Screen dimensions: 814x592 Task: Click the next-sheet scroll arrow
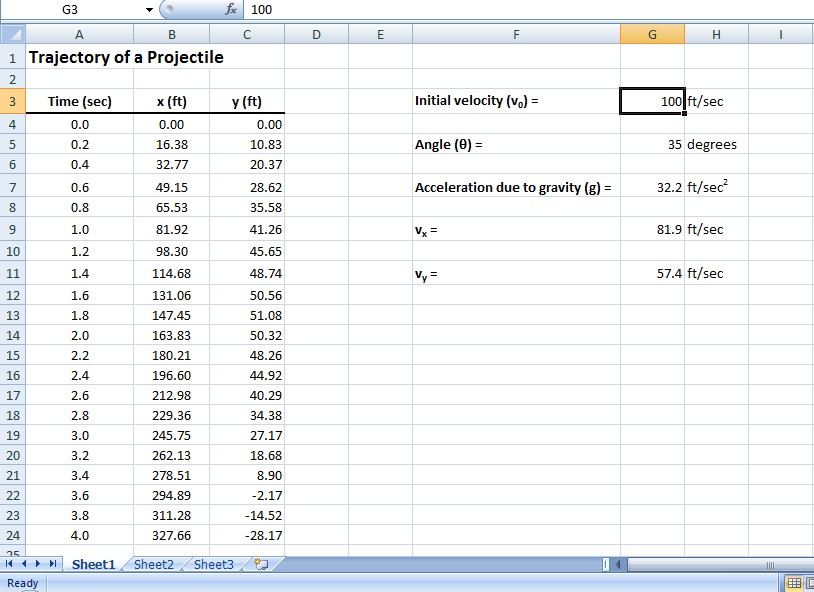tap(38, 564)
